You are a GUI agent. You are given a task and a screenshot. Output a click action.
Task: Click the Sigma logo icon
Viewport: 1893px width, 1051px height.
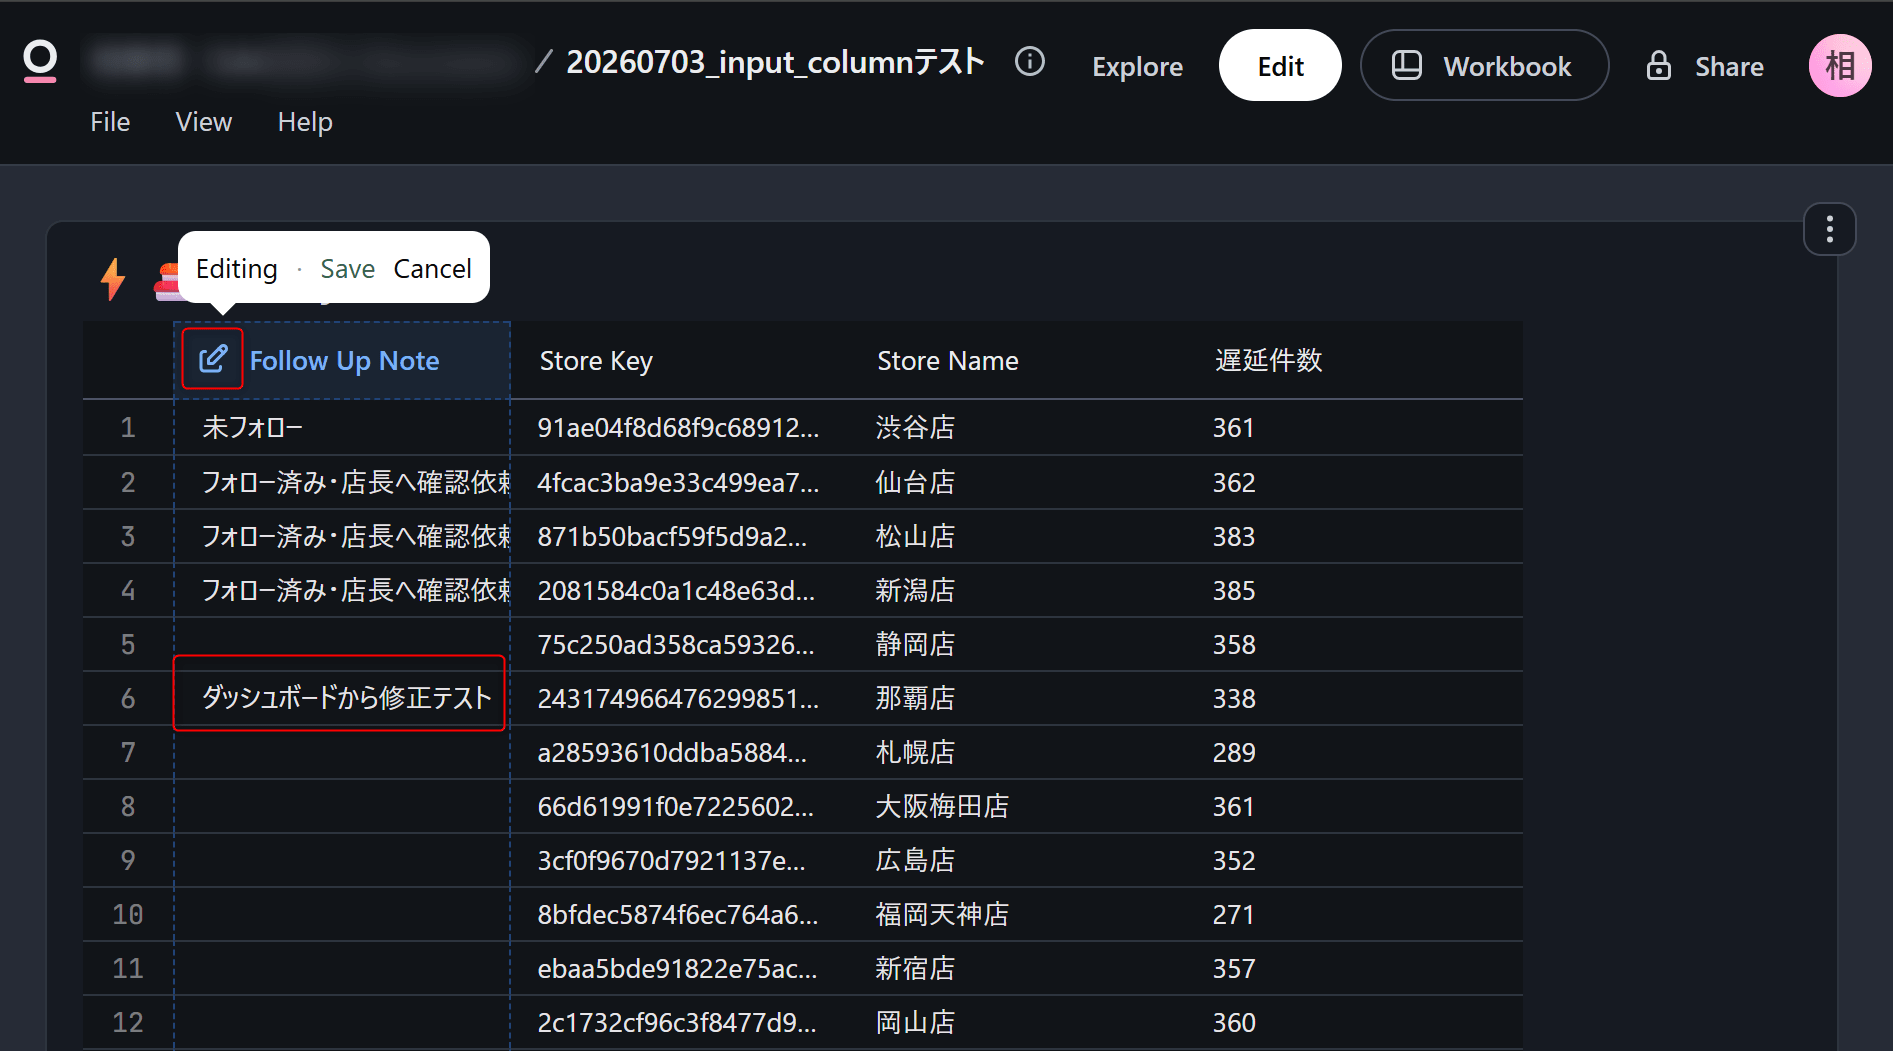40,62
